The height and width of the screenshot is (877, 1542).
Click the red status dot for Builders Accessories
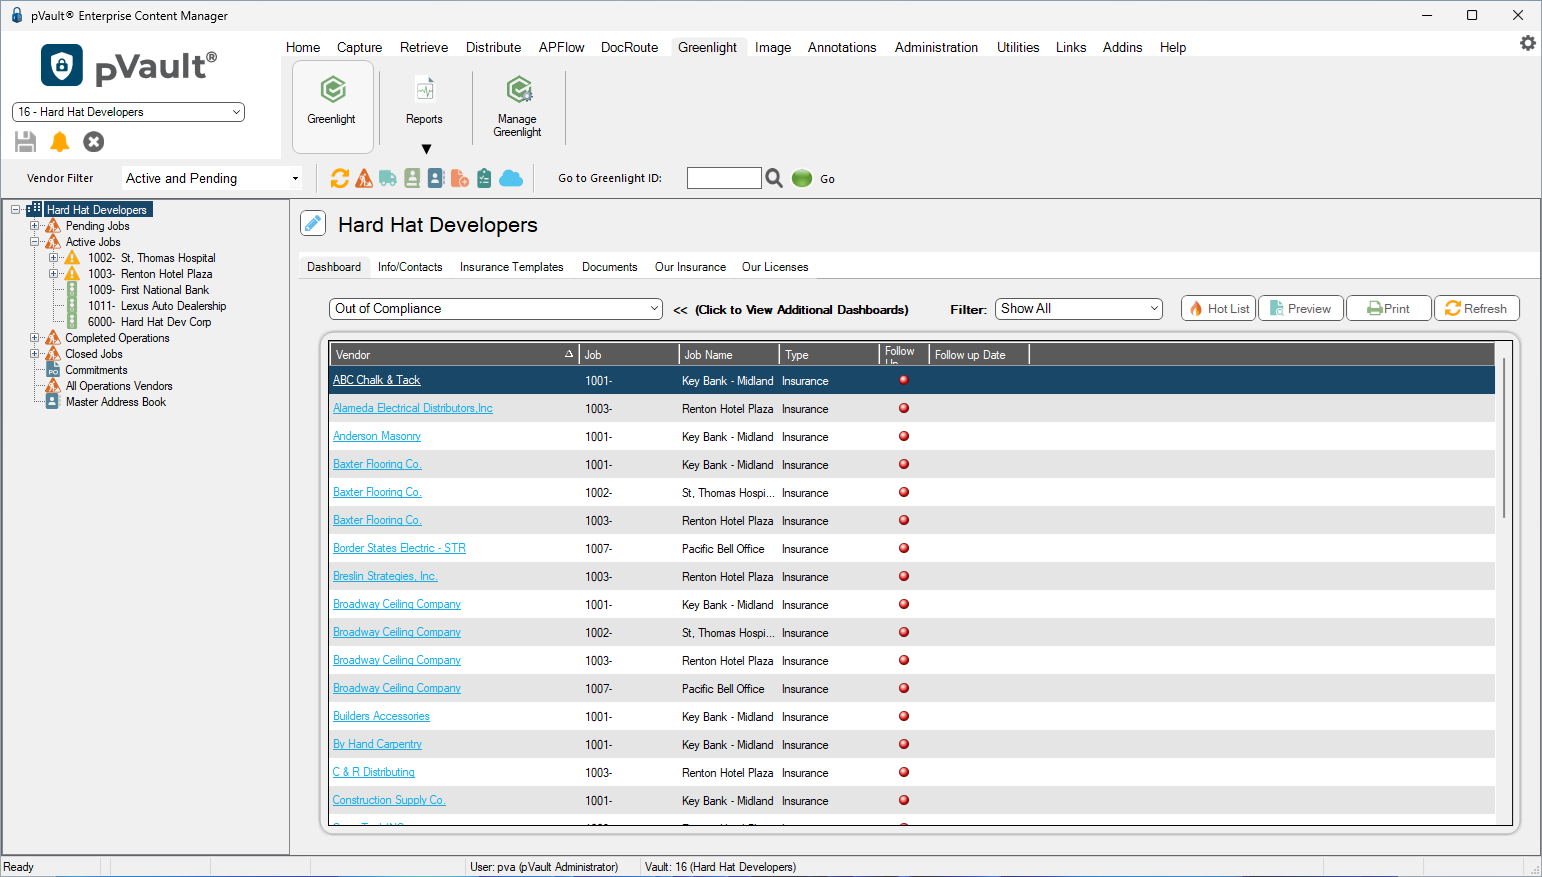pos(904,716)
